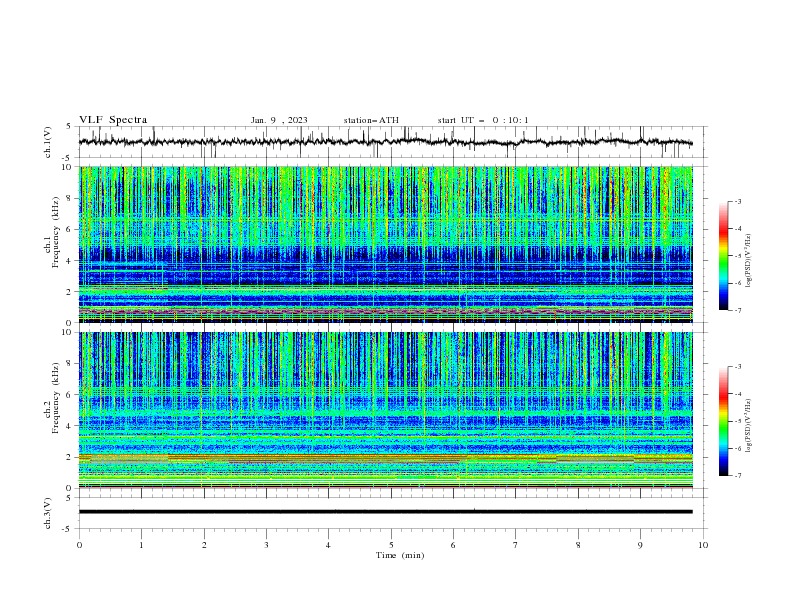Click the "VLF Spectra" title text
Image resolution: width=792 pixels, height=612 pixels.
coord(113,120)
